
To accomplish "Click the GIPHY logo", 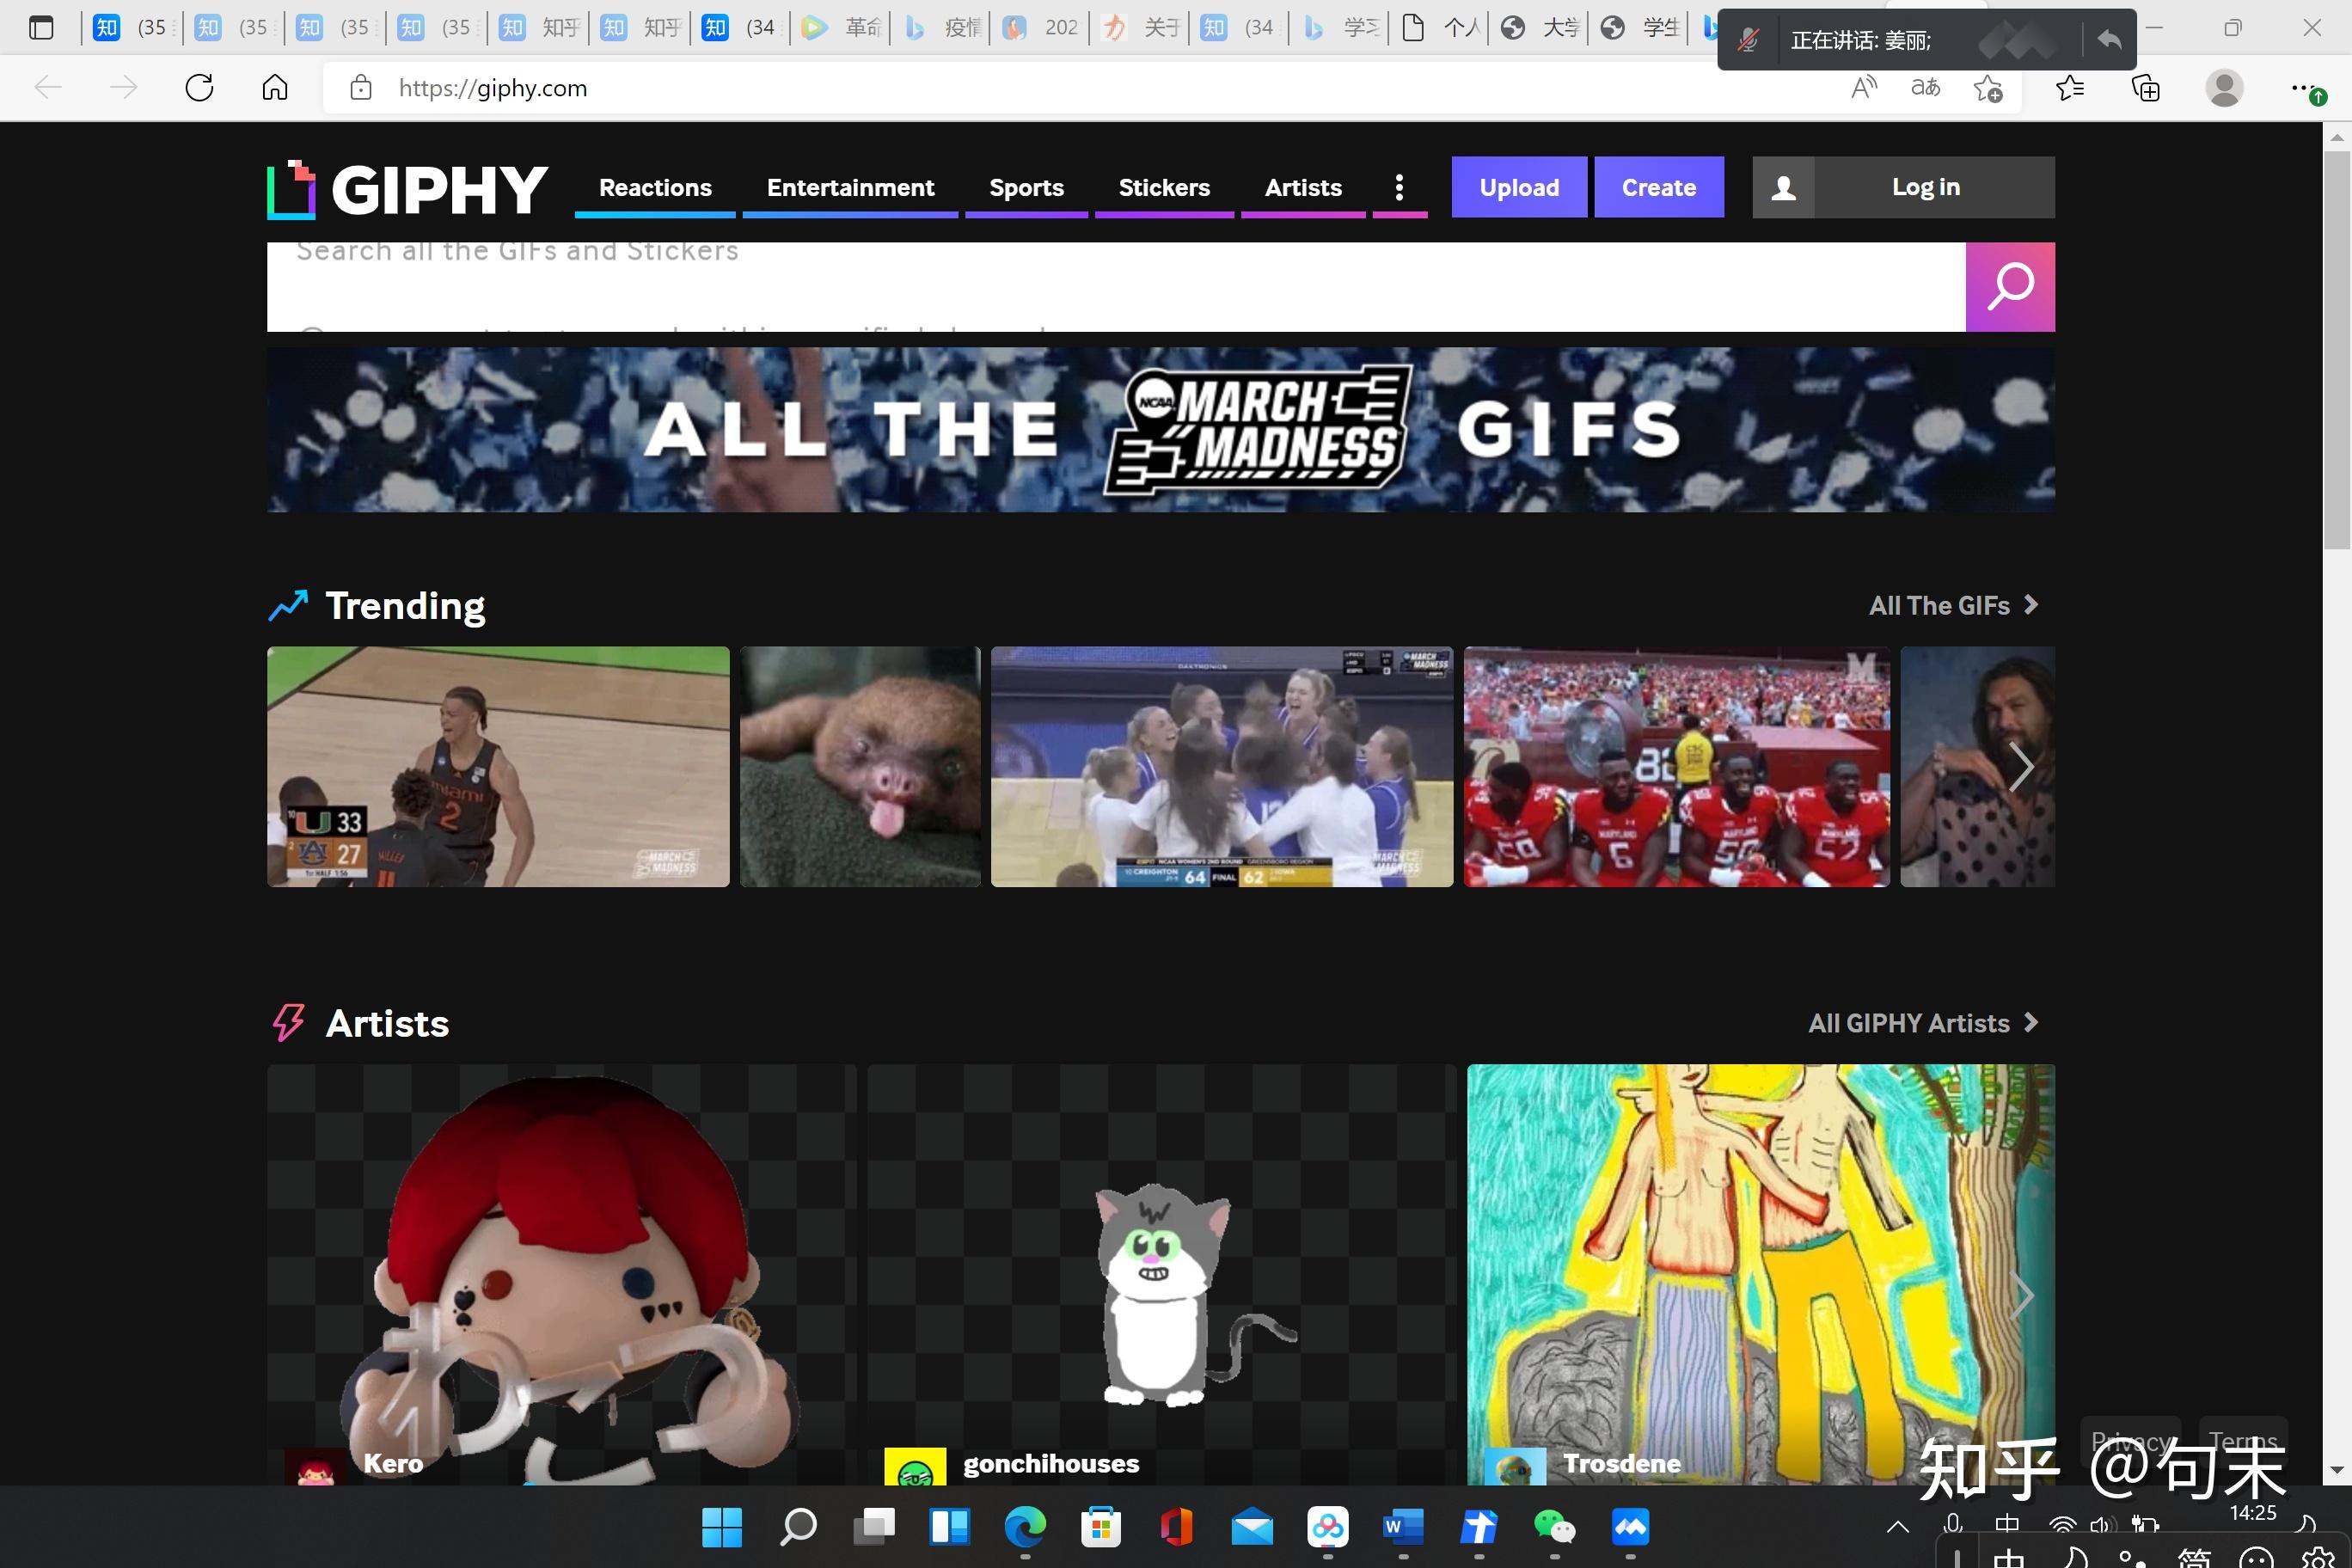I will (x=407, y=189).
